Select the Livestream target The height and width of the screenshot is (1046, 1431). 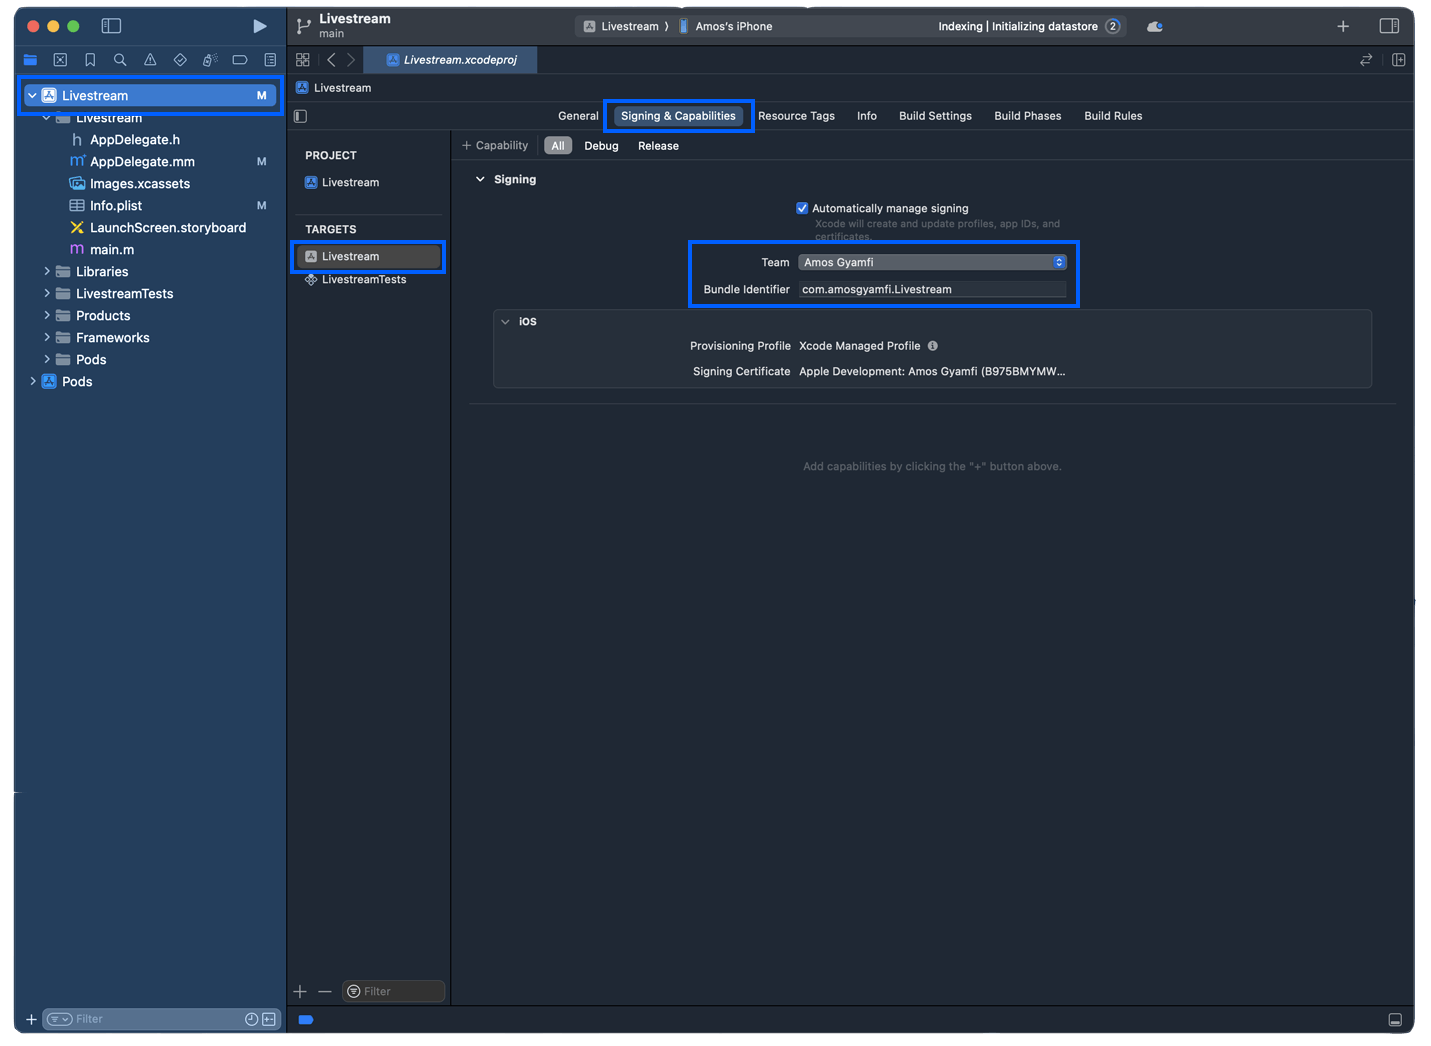point(369,257)
